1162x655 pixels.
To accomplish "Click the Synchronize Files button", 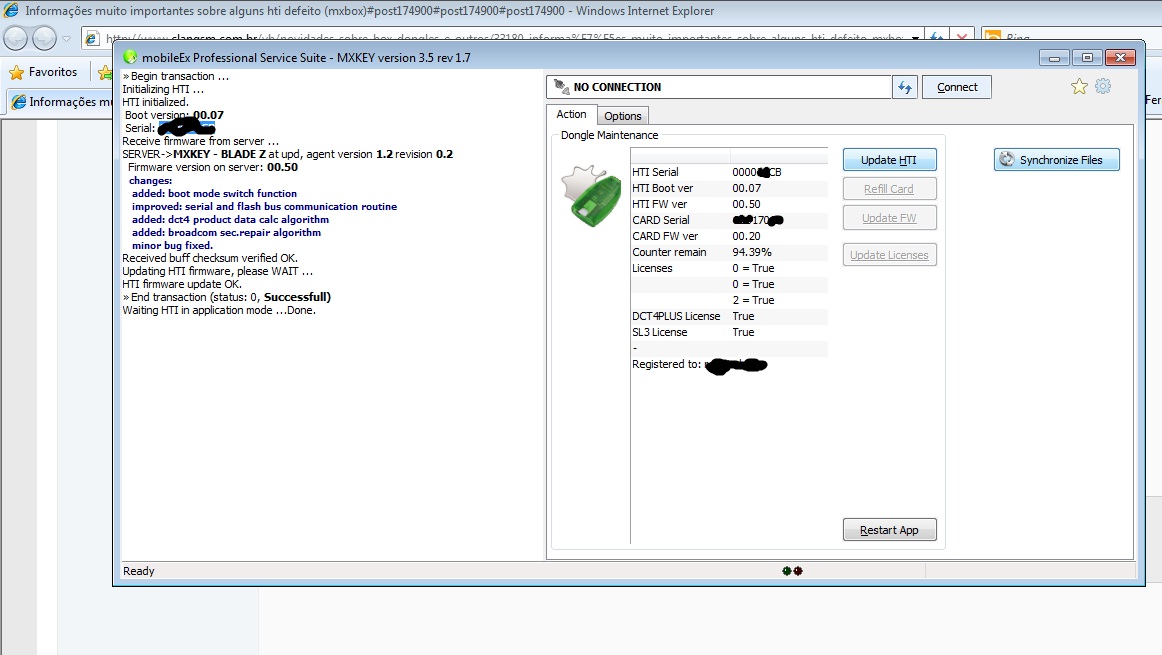I will (x=1057, y=160).
